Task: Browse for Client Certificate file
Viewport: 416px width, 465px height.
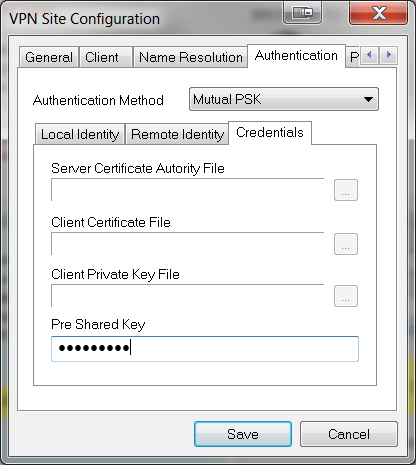Action: click(346, 244)
